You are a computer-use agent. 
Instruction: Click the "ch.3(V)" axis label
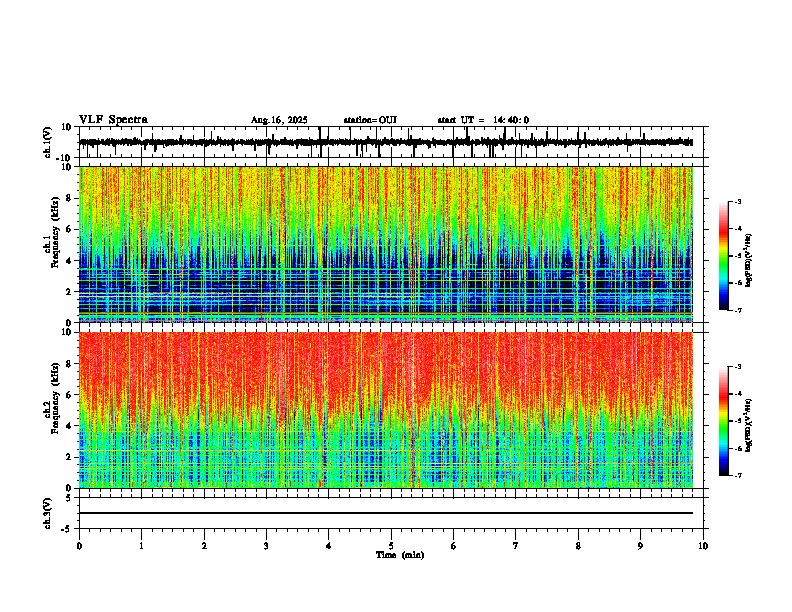tap(48, 514)
